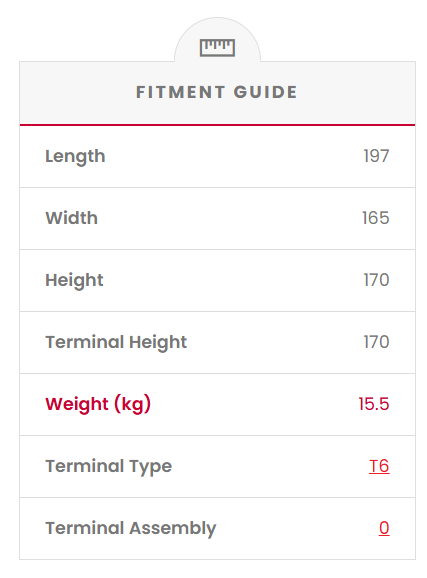Click the red divider line under header
Screen dimensions: 427x578
click(218, 125)
